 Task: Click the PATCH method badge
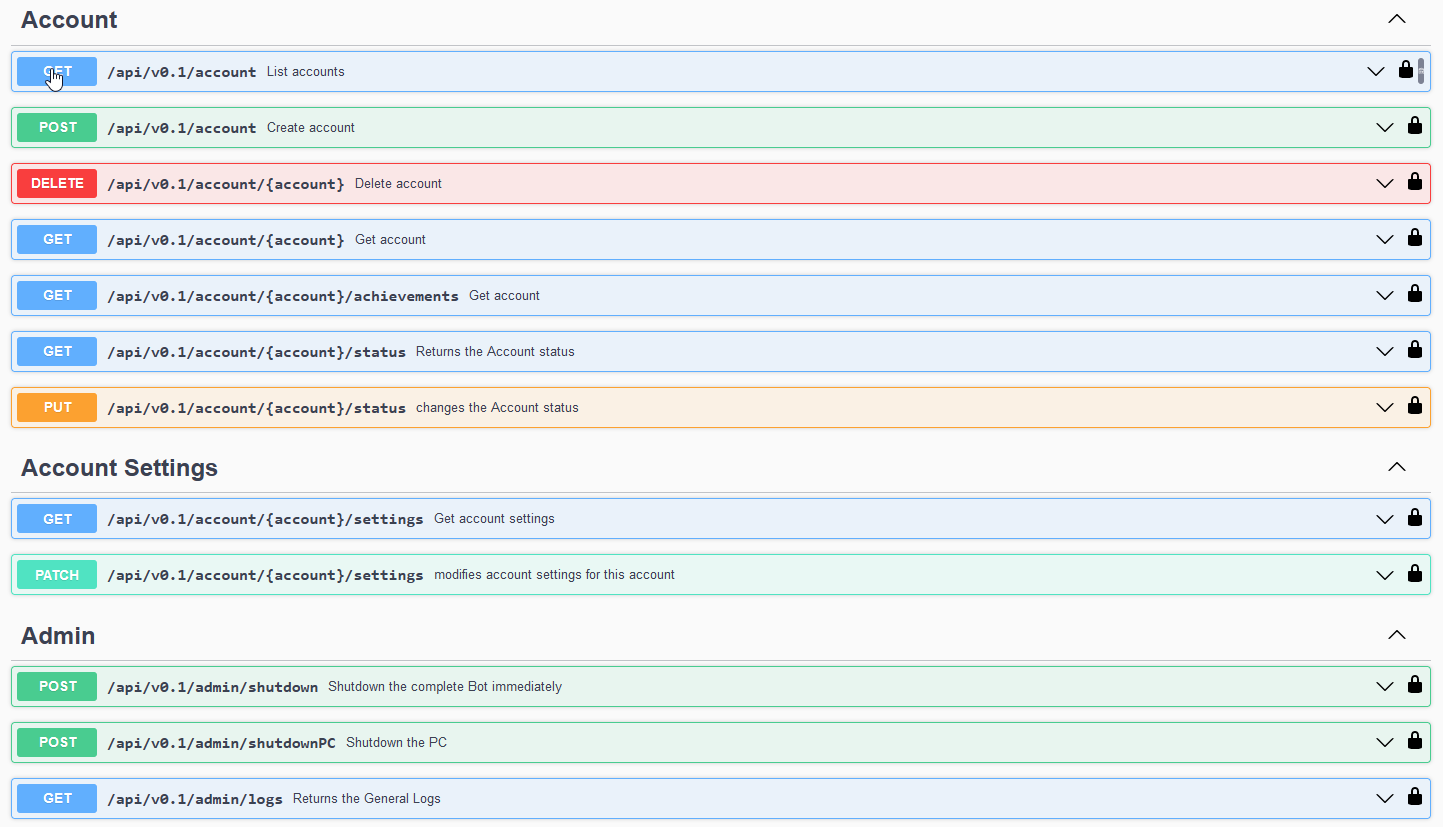57,574
